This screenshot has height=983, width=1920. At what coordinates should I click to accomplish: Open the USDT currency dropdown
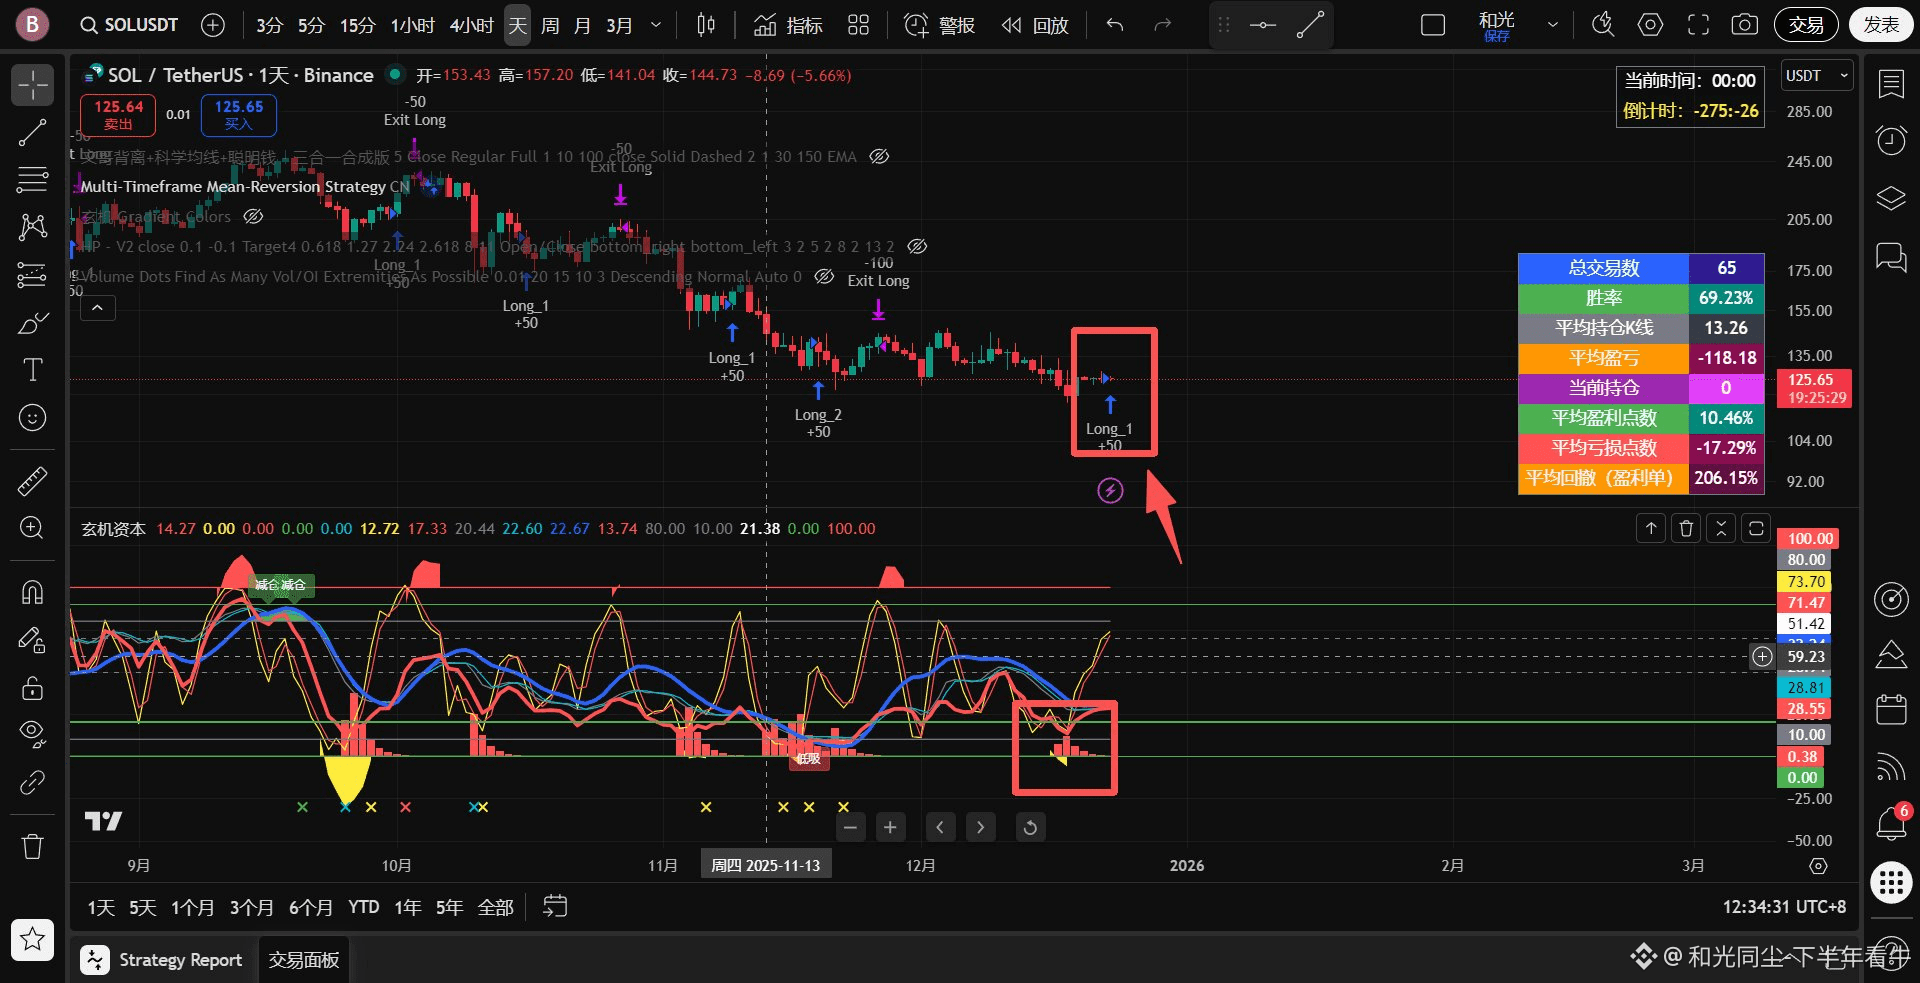tap(1818, 76)
